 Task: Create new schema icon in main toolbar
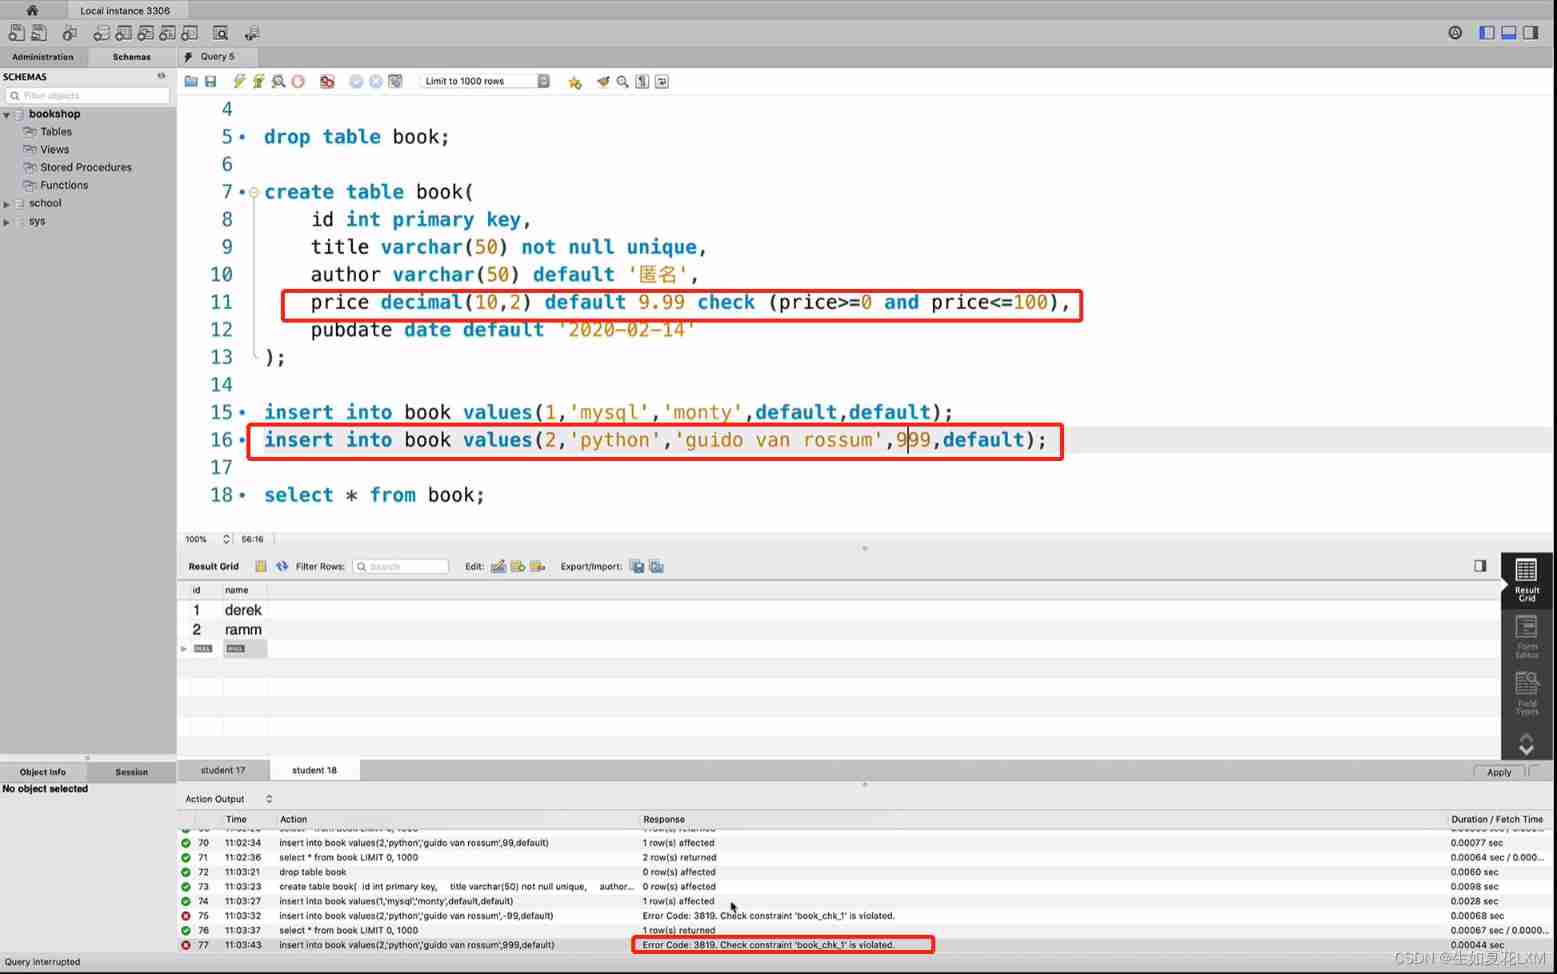pos(101,33)
